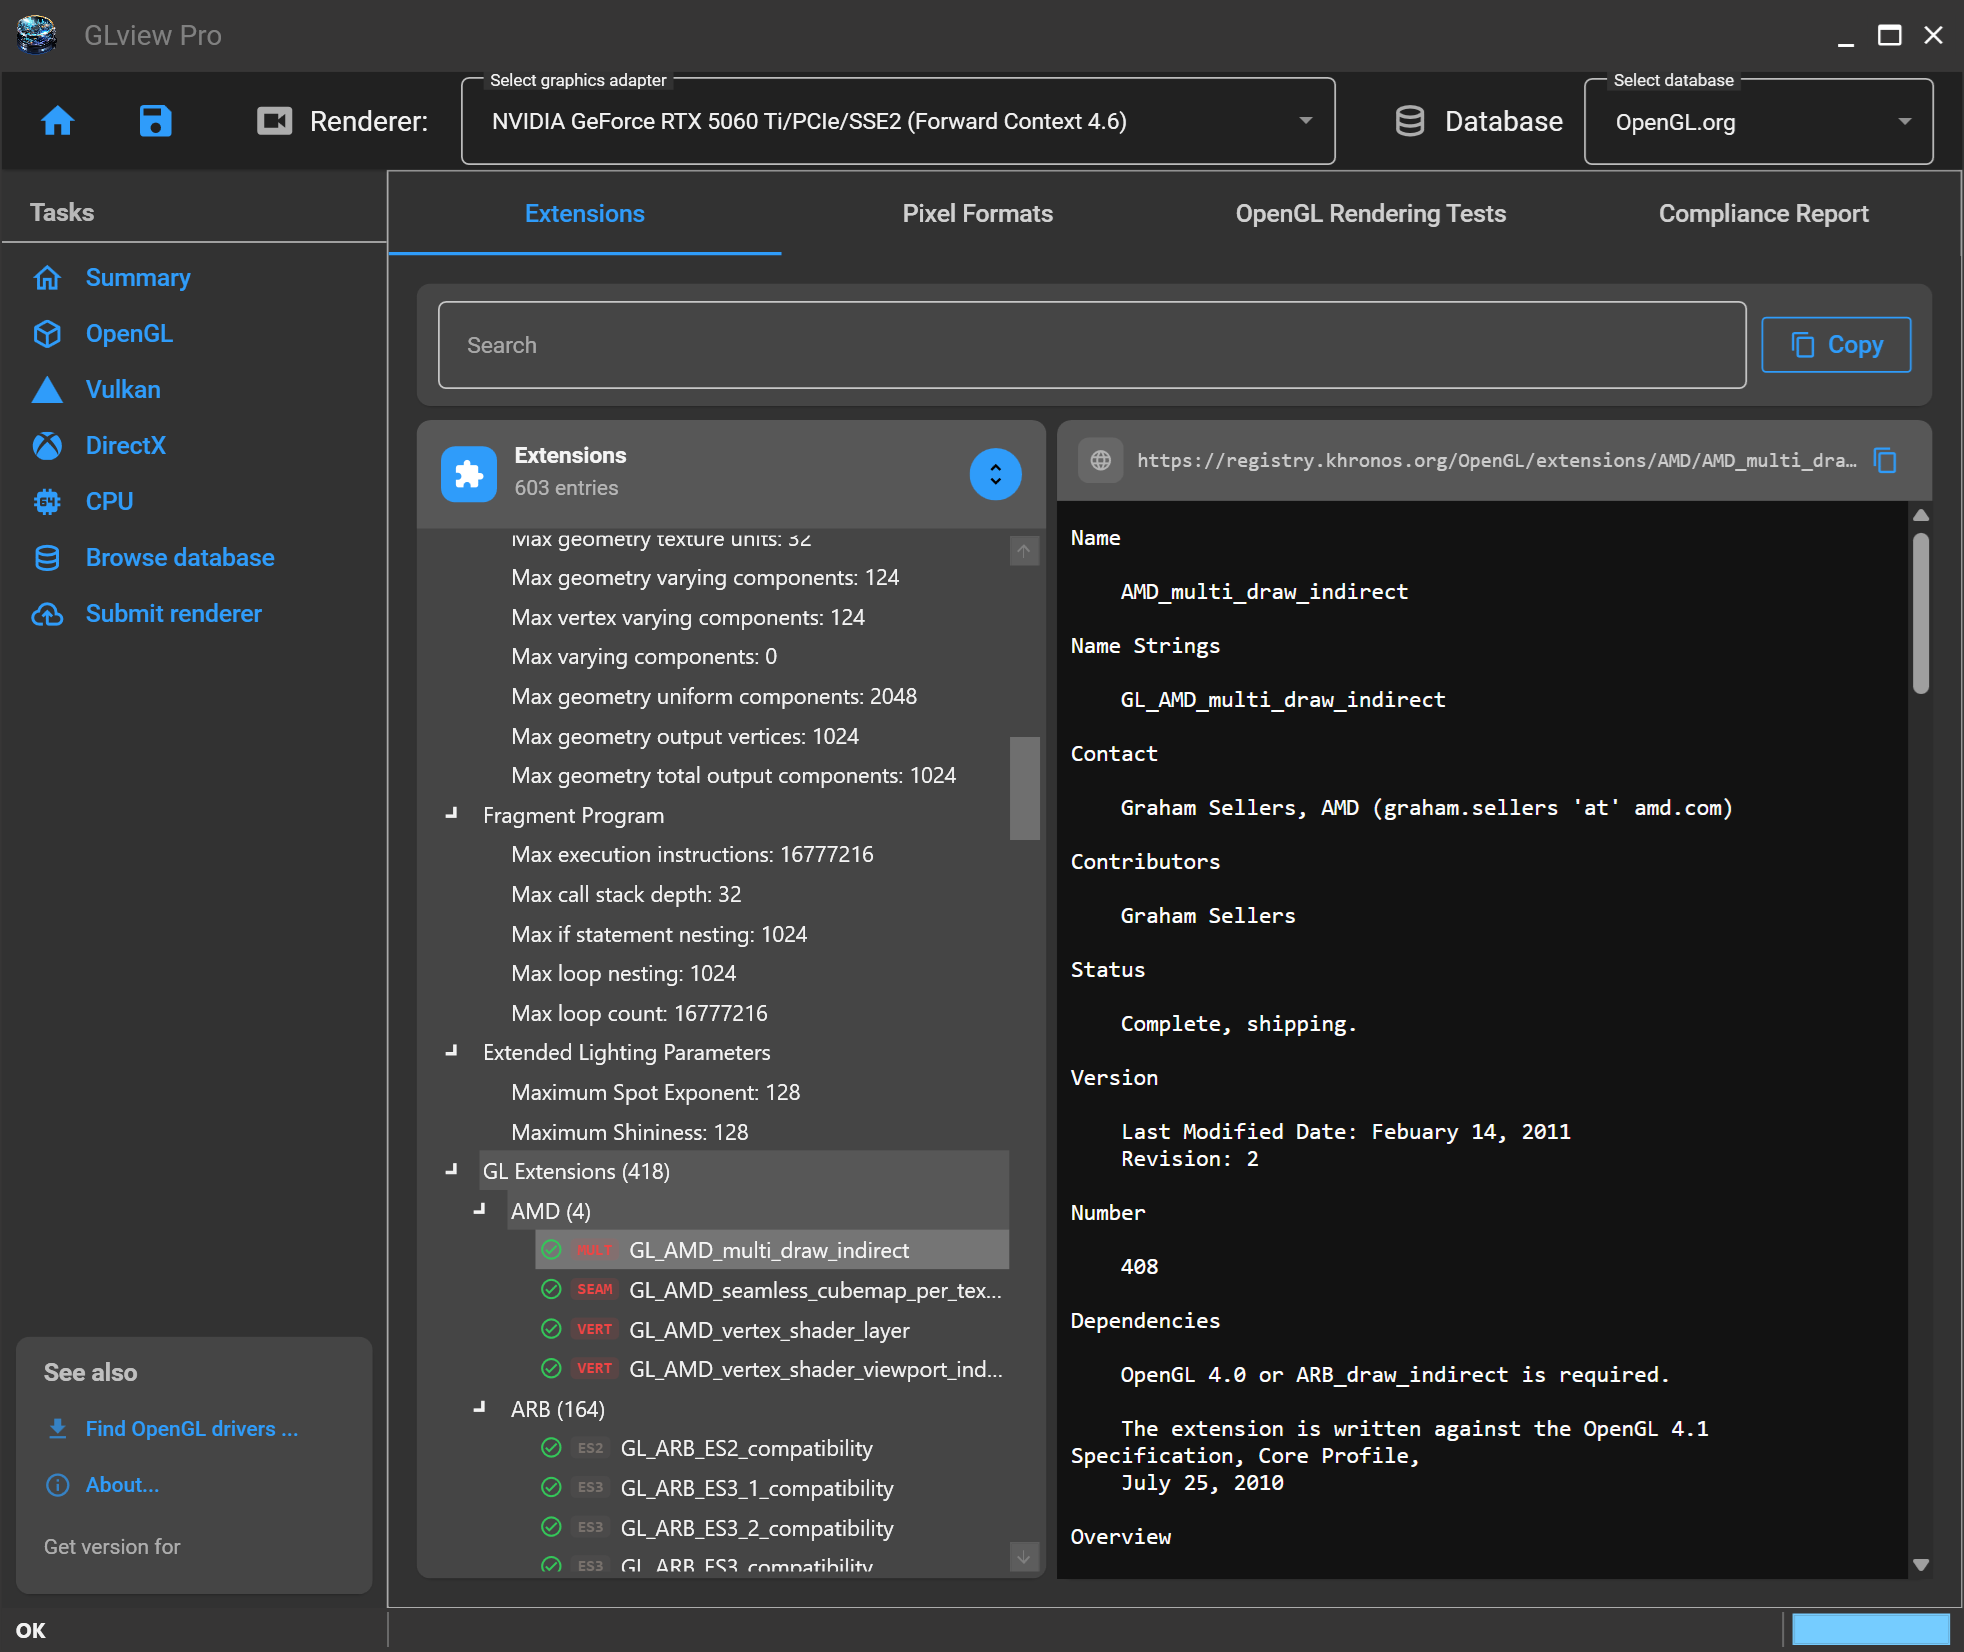1964x1652 pixels.
Task: Click the Save floppy disk icon
Action: coord(155,121)
